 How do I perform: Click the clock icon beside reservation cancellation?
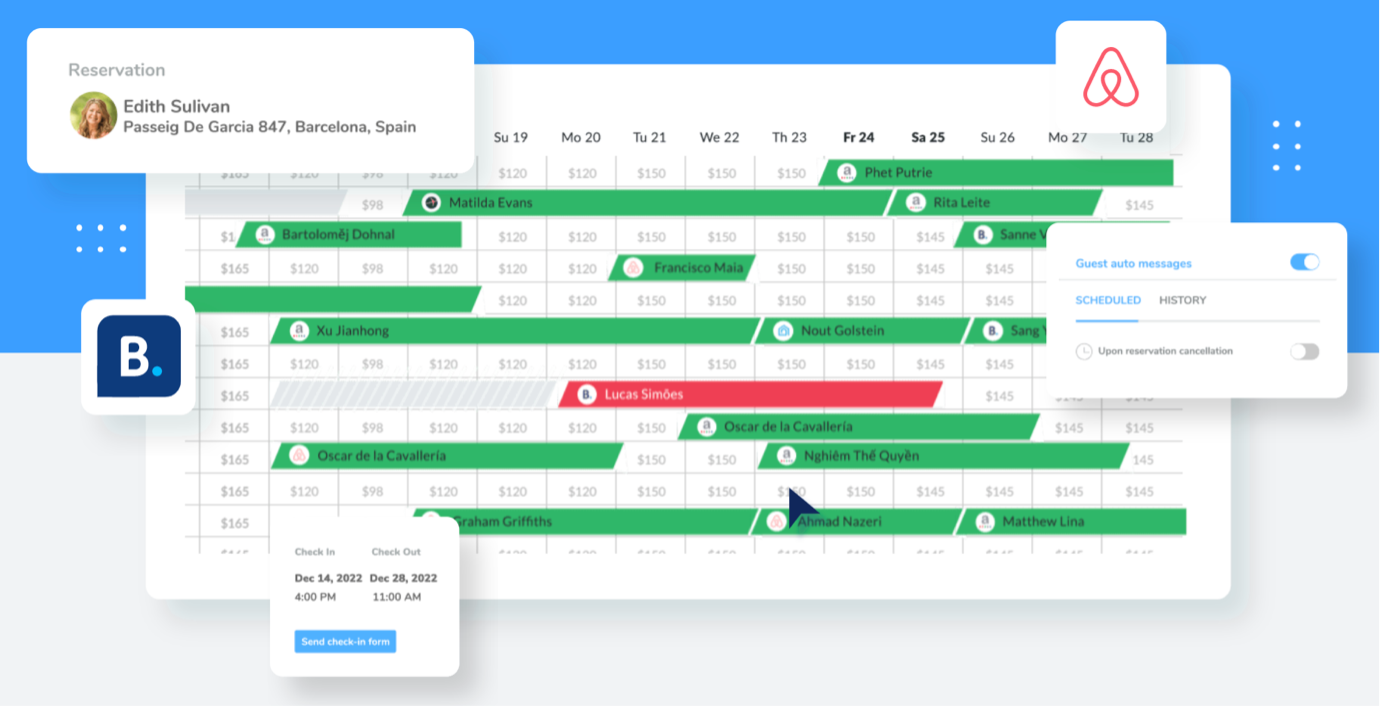point(1084,352)
